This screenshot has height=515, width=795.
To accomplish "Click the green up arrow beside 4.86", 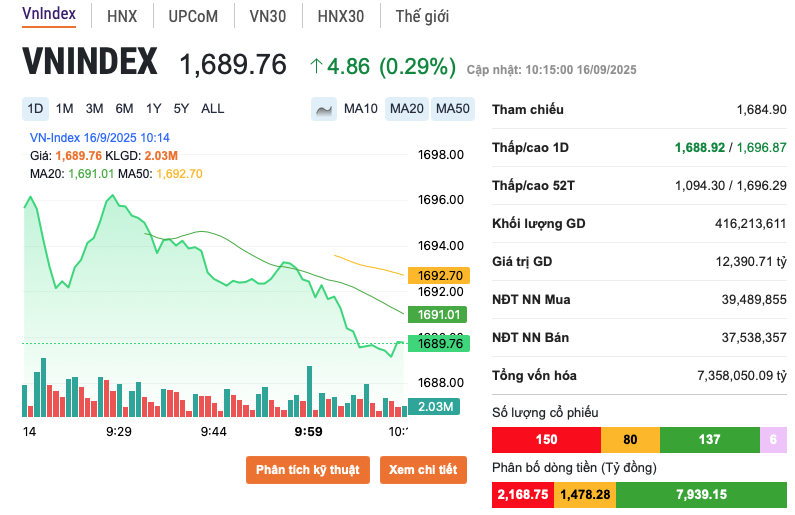I will pos(316,66).
